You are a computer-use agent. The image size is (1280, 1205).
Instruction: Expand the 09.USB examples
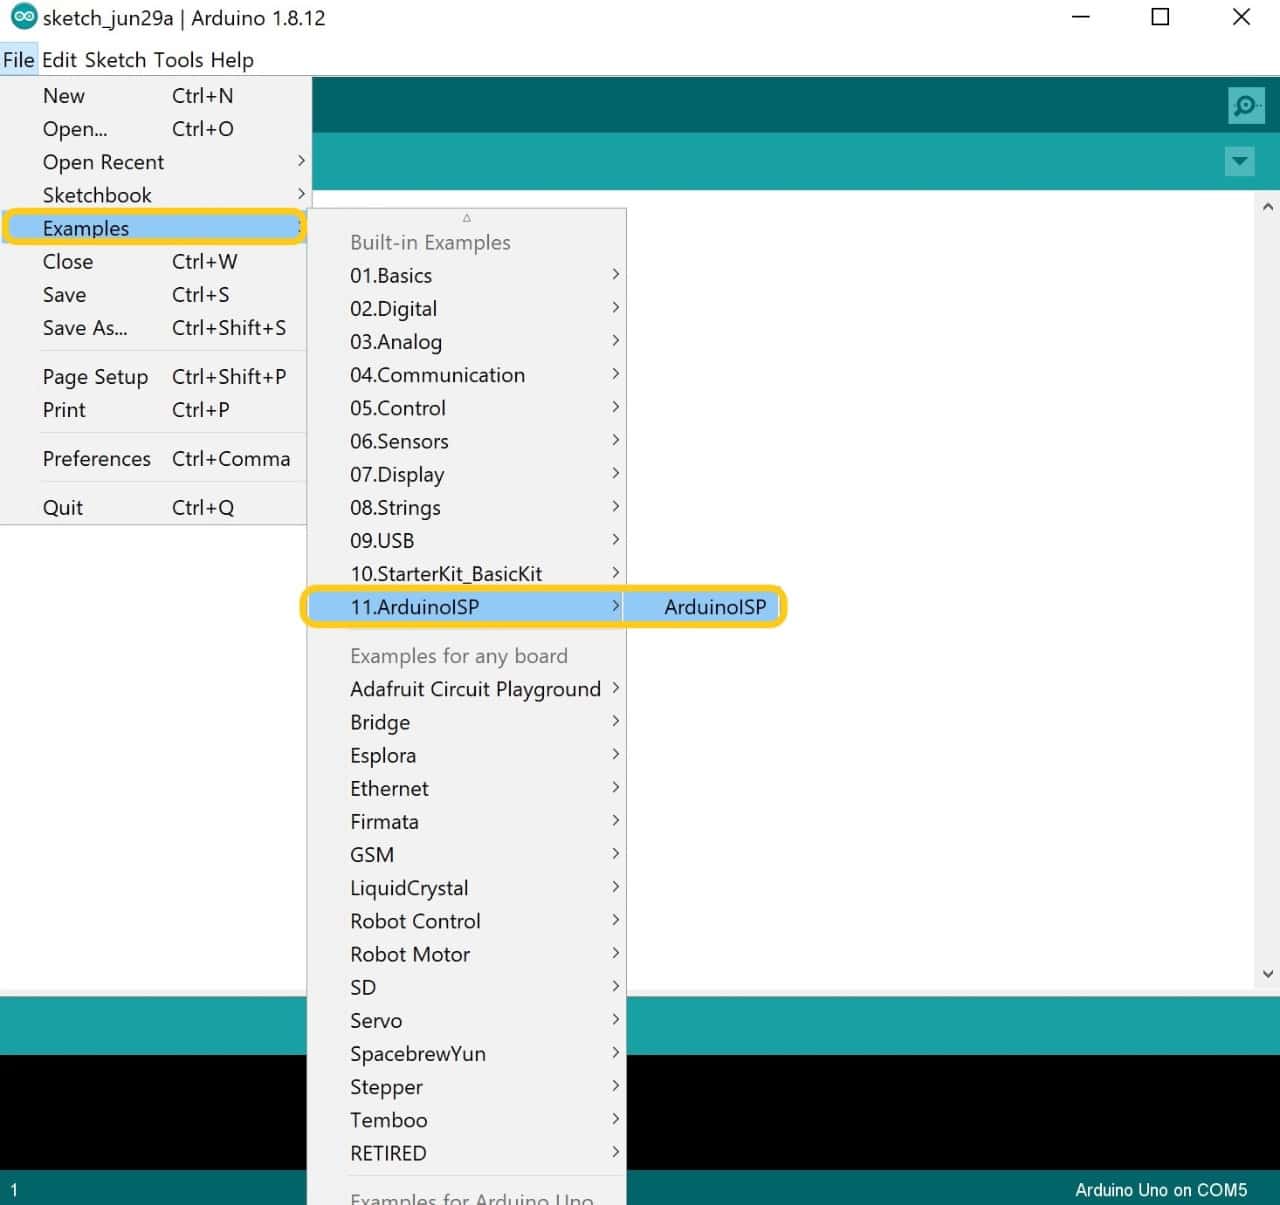click(x=467, y=541)
